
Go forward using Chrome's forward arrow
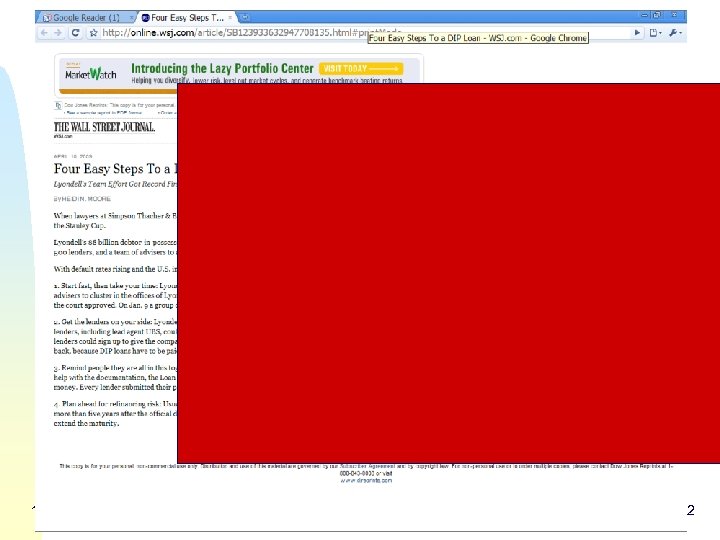[x=58, y=33]
